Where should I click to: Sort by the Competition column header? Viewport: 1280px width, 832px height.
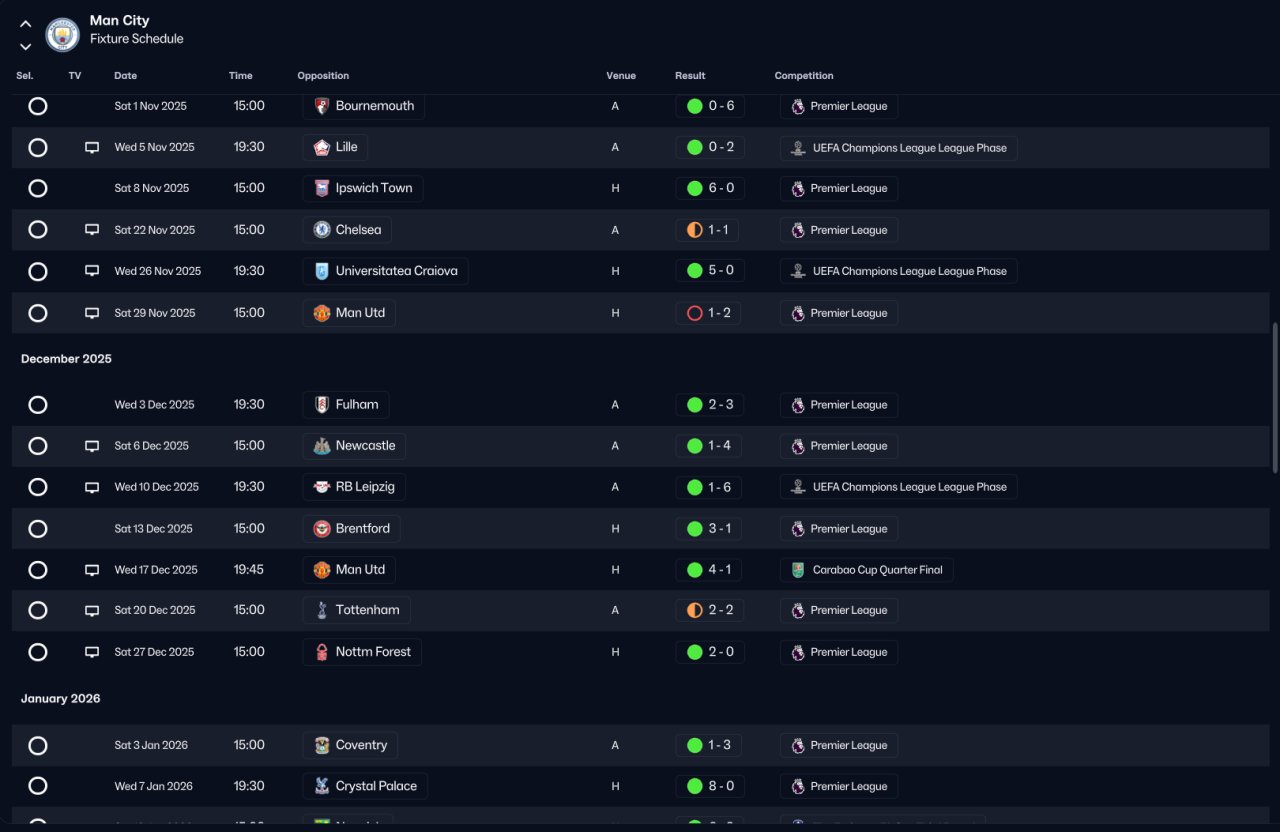(x=804, y=76)
